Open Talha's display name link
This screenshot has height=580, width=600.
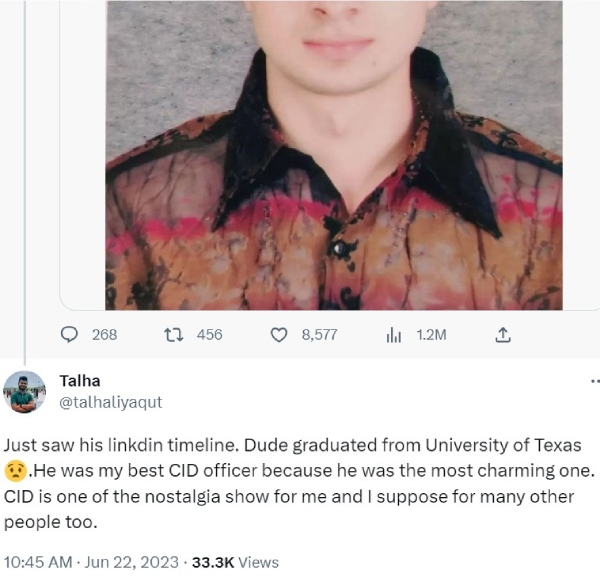click(x=79, y=381)
